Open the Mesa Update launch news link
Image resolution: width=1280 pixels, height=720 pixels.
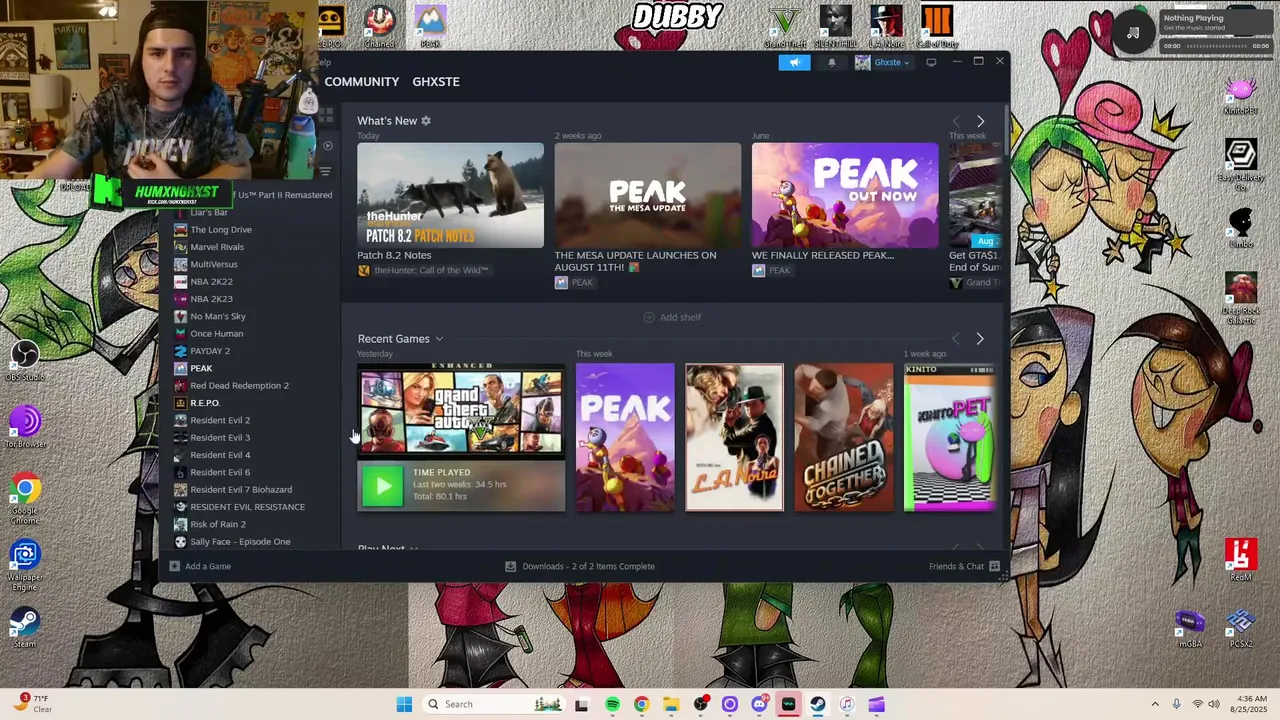[x=636, y=261]
